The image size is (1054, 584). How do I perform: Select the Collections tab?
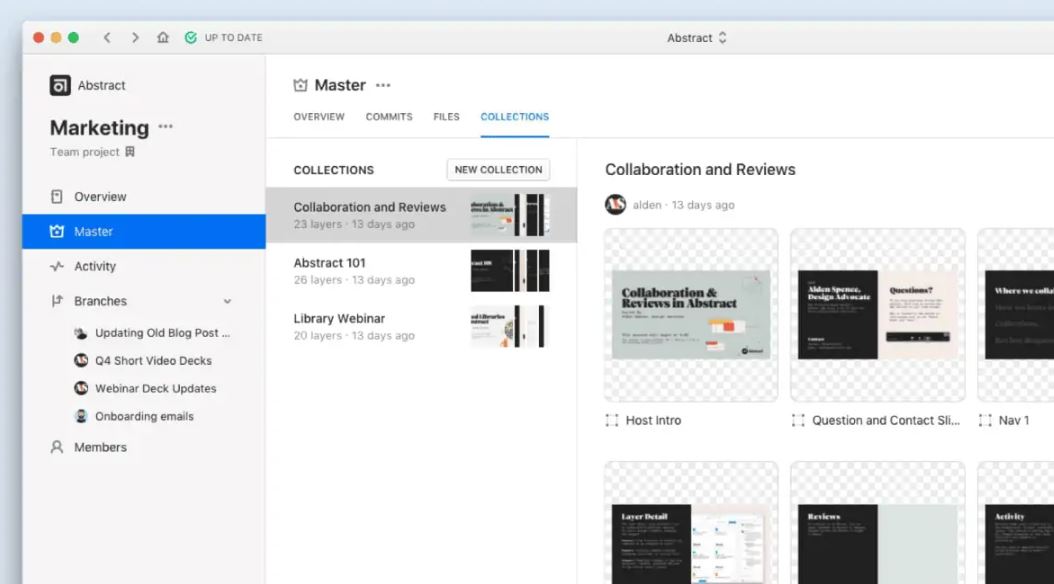(x=515, y=117)
